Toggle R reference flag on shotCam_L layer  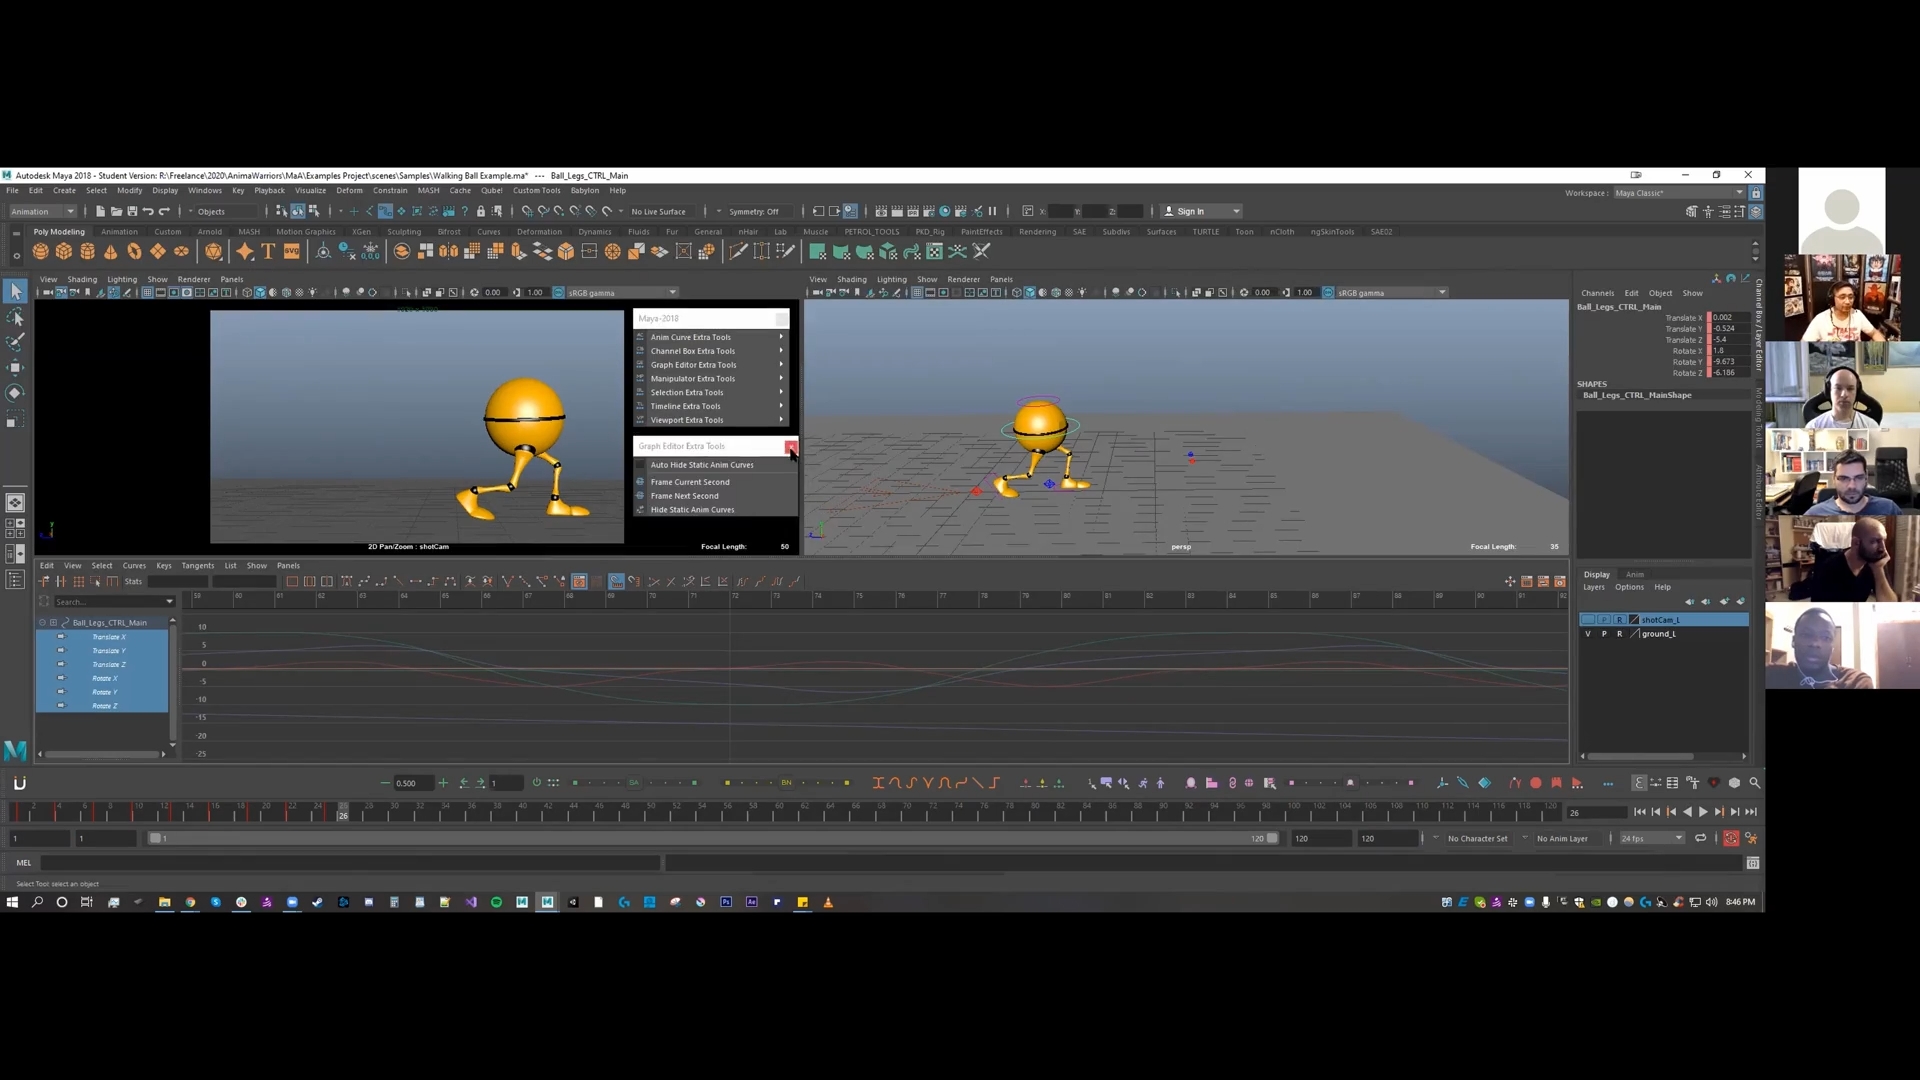coord(1620,620)
